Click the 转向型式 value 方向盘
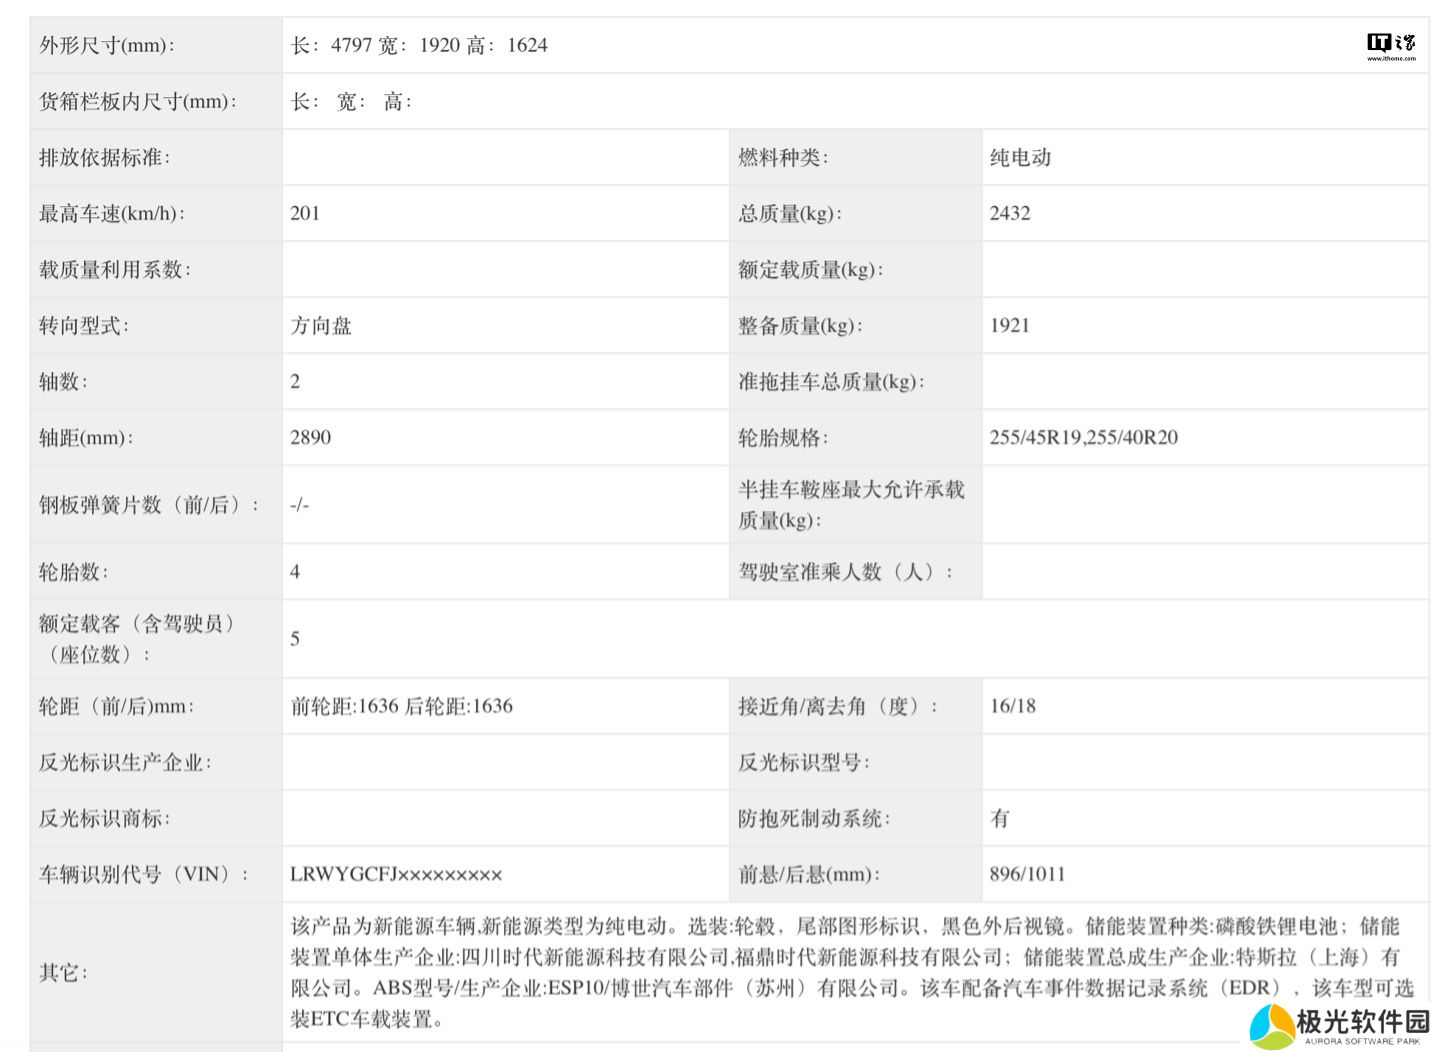This screenshot has height=1052, width=1440. pos(321,325)
